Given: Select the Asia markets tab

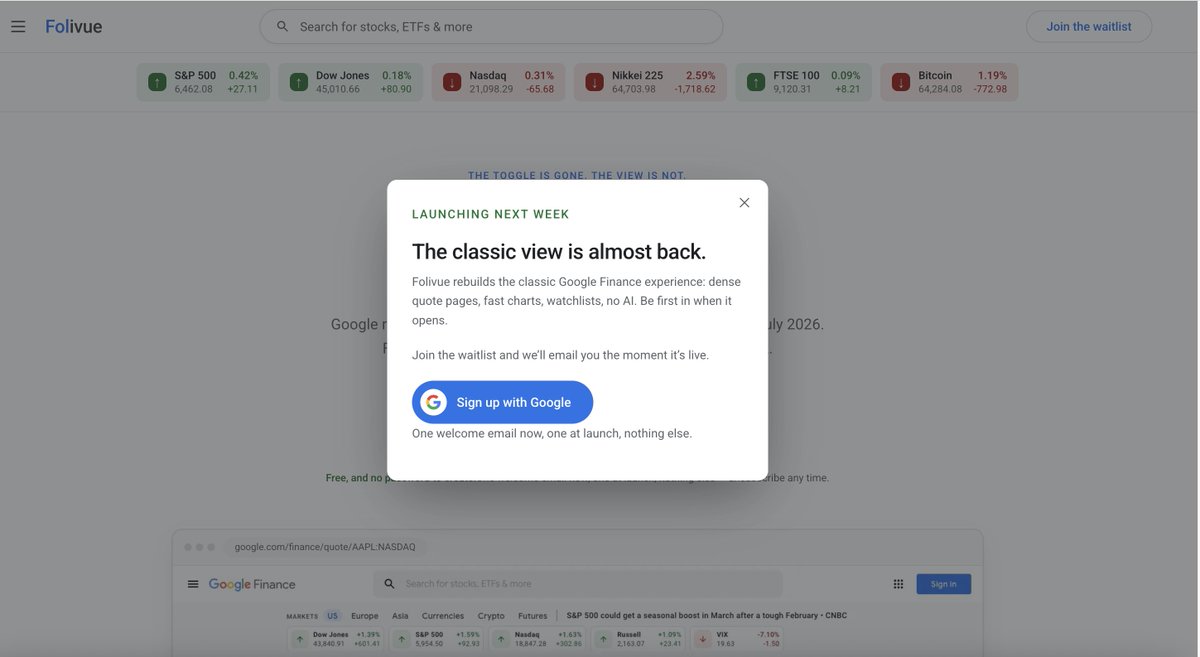Looking at the screenshot, I should click(400, 616).
